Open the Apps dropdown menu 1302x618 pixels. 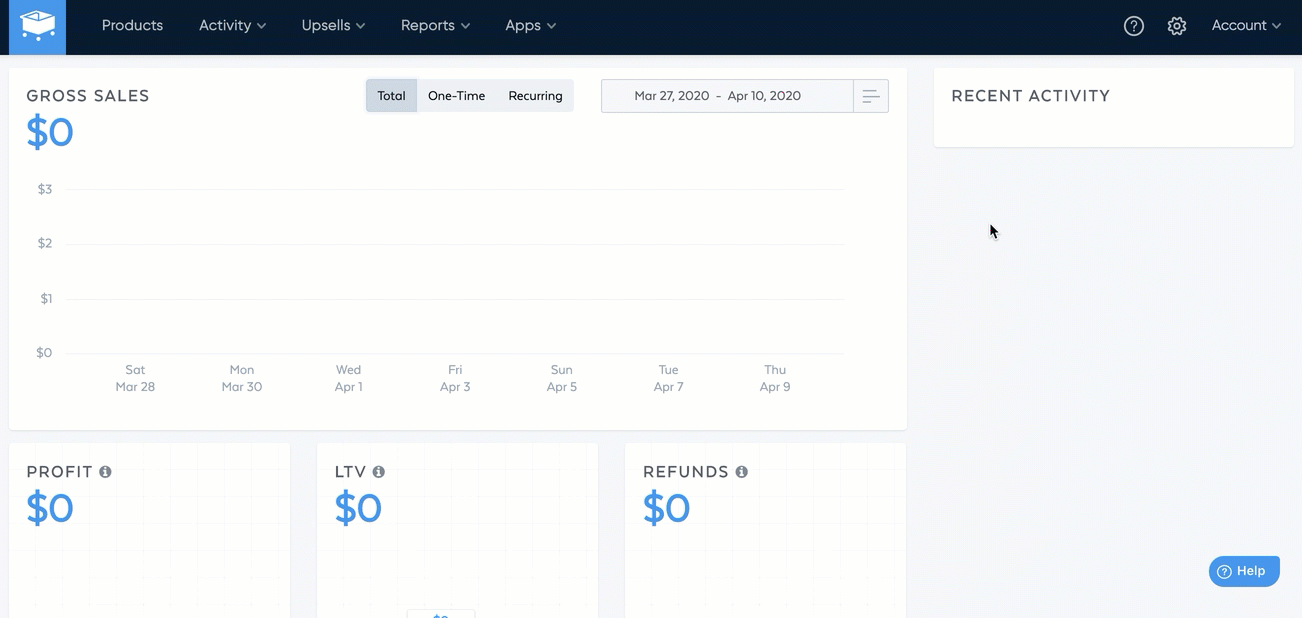click(530, 26)
